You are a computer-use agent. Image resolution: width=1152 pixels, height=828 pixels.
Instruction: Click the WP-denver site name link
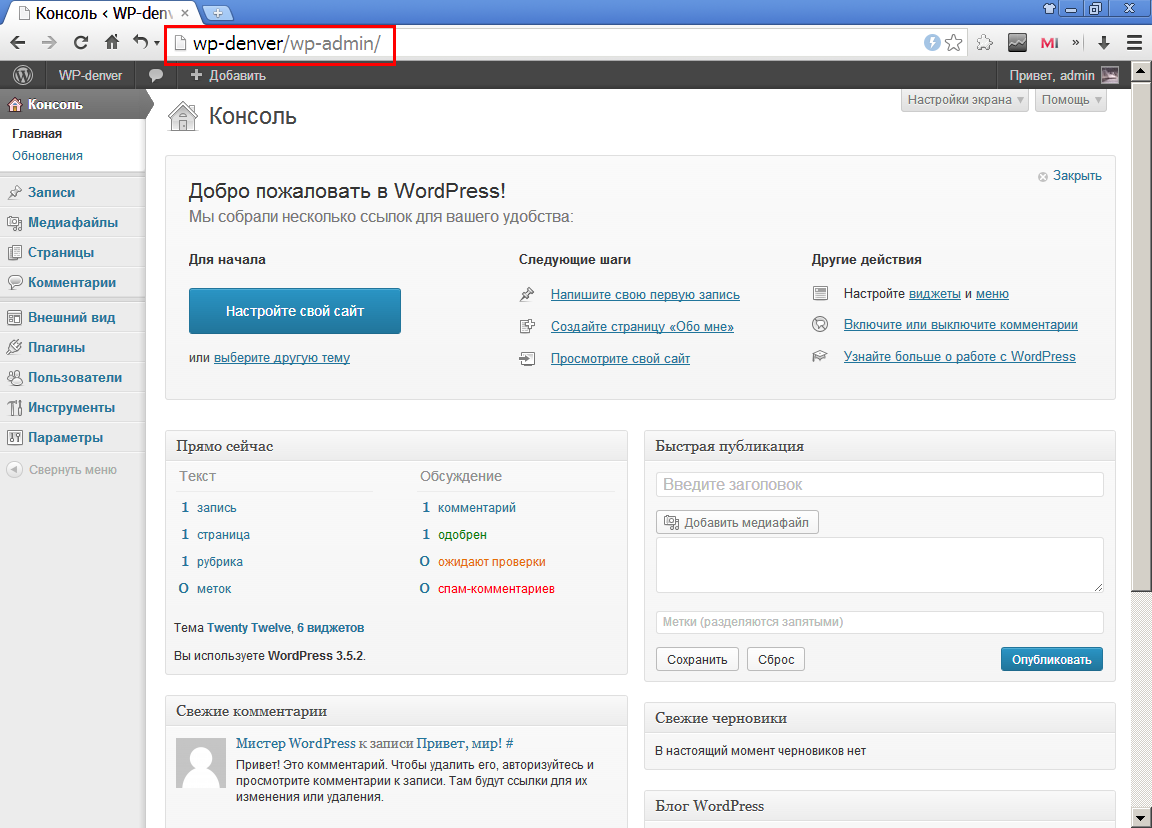coord(90,75)
